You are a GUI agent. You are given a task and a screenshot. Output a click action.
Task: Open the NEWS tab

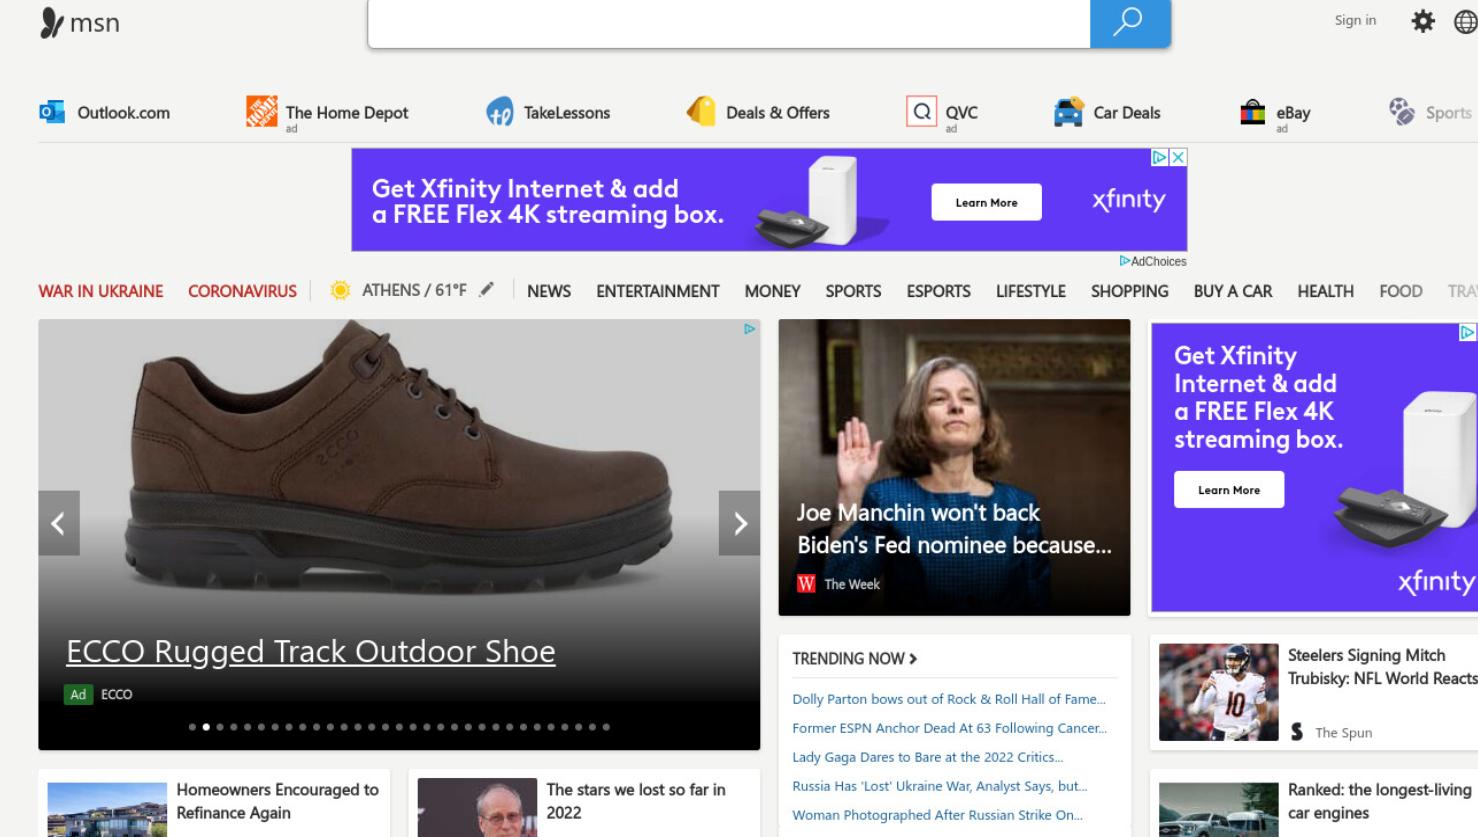[549, 291]
